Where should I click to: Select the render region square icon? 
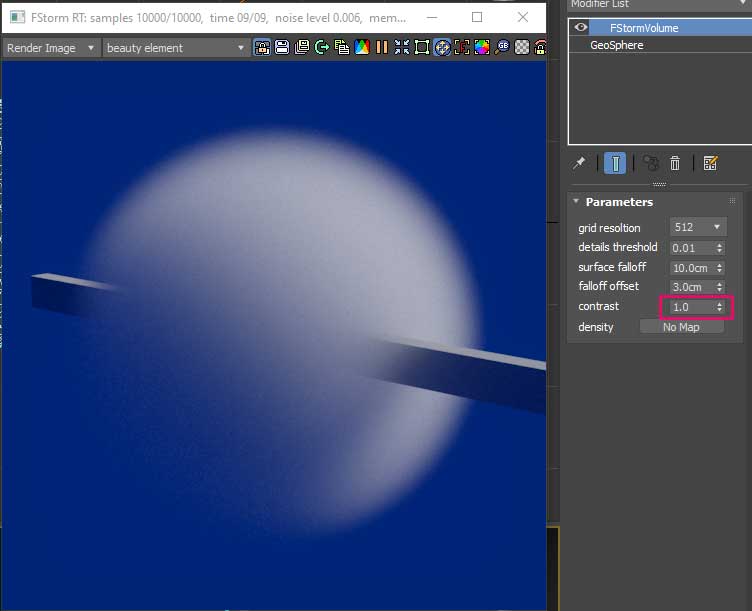(x=422, y=48)
